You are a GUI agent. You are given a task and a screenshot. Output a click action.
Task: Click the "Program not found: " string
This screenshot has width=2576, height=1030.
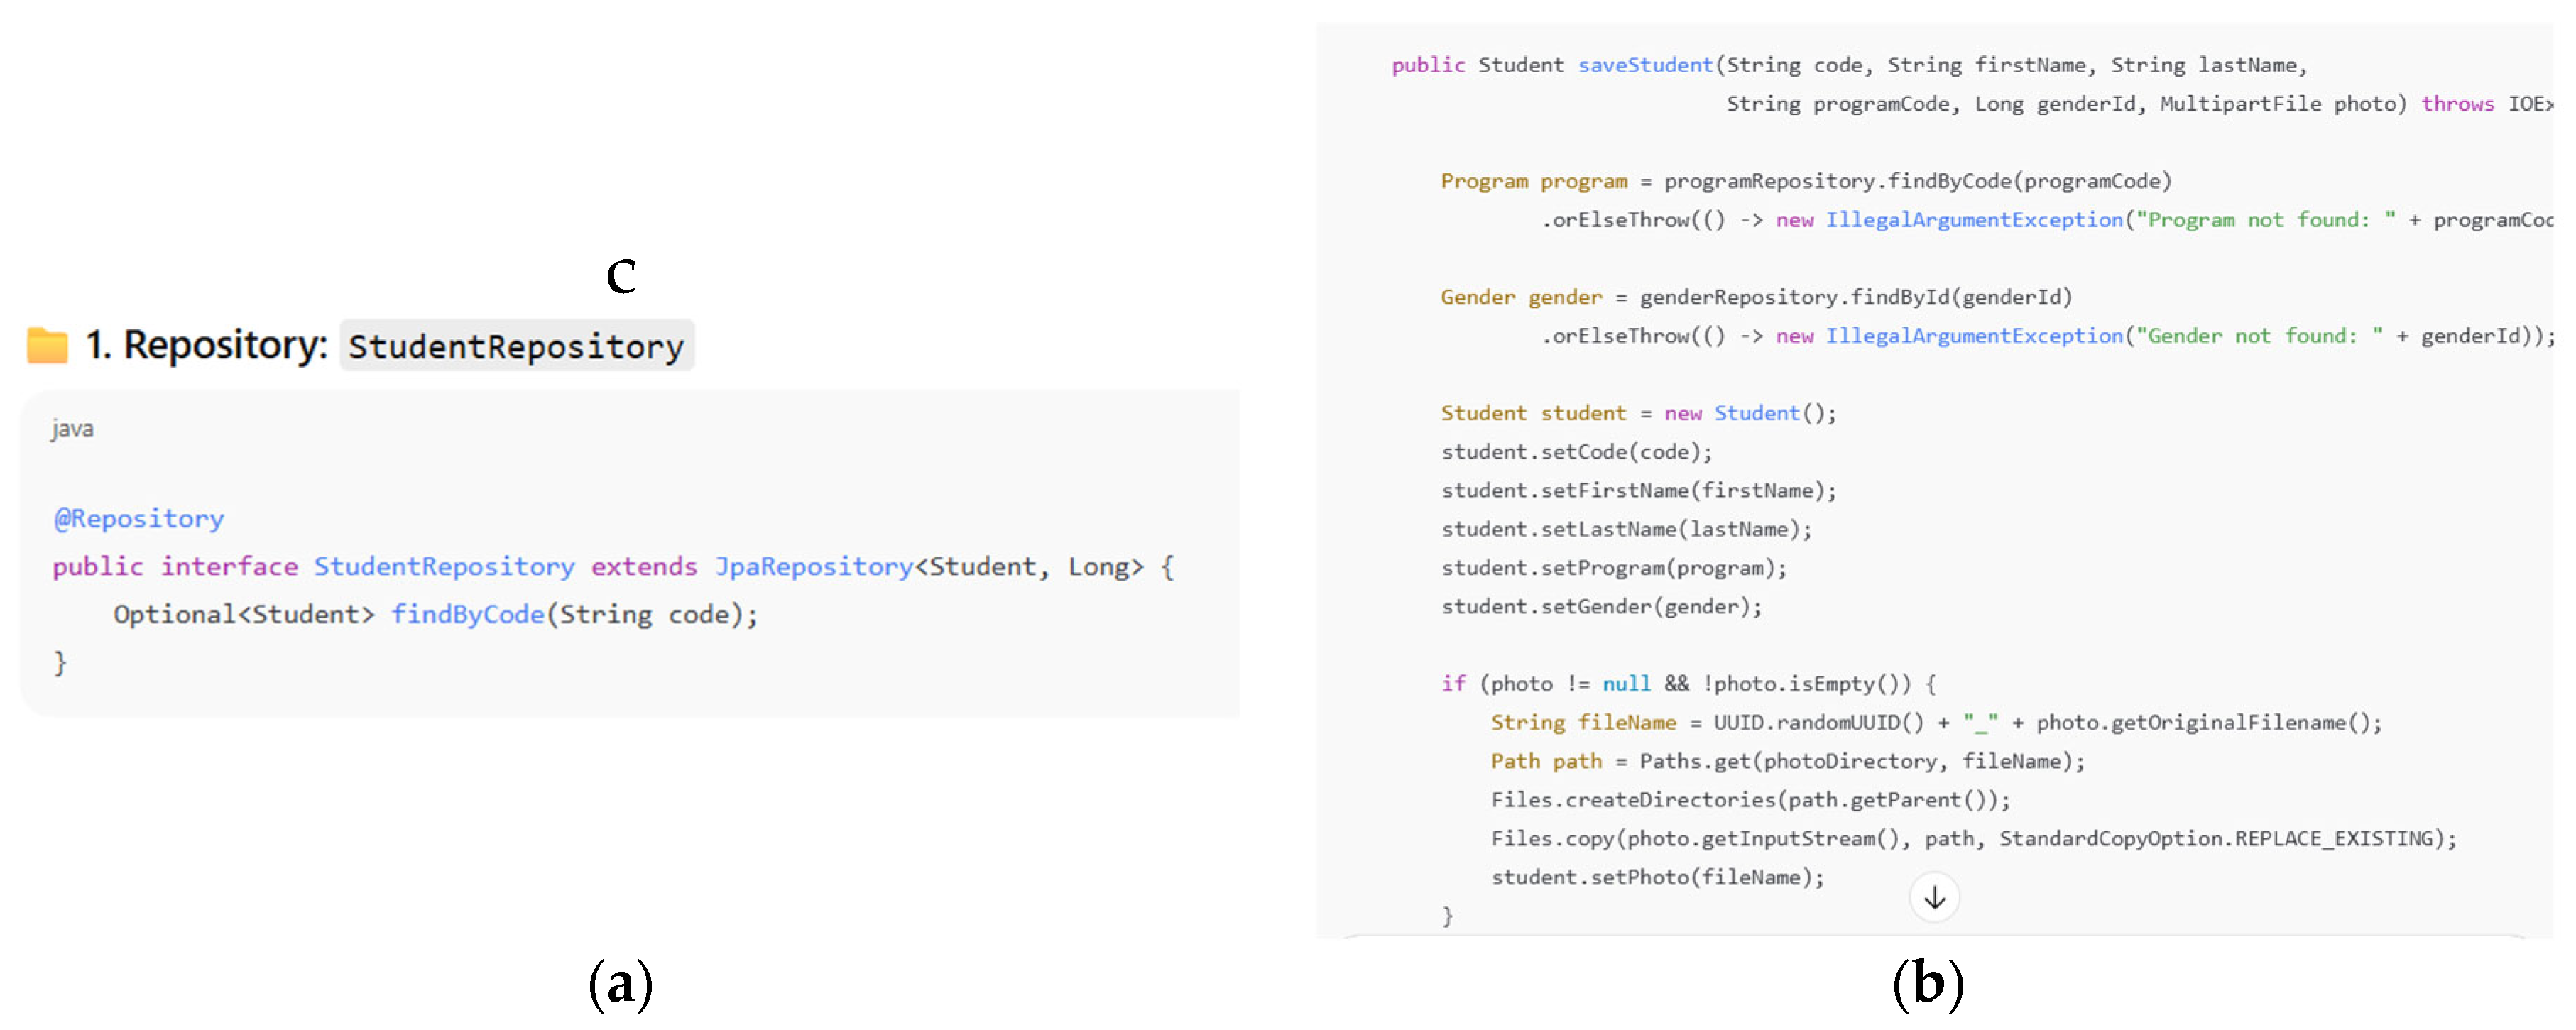[x=2265, y=220]
